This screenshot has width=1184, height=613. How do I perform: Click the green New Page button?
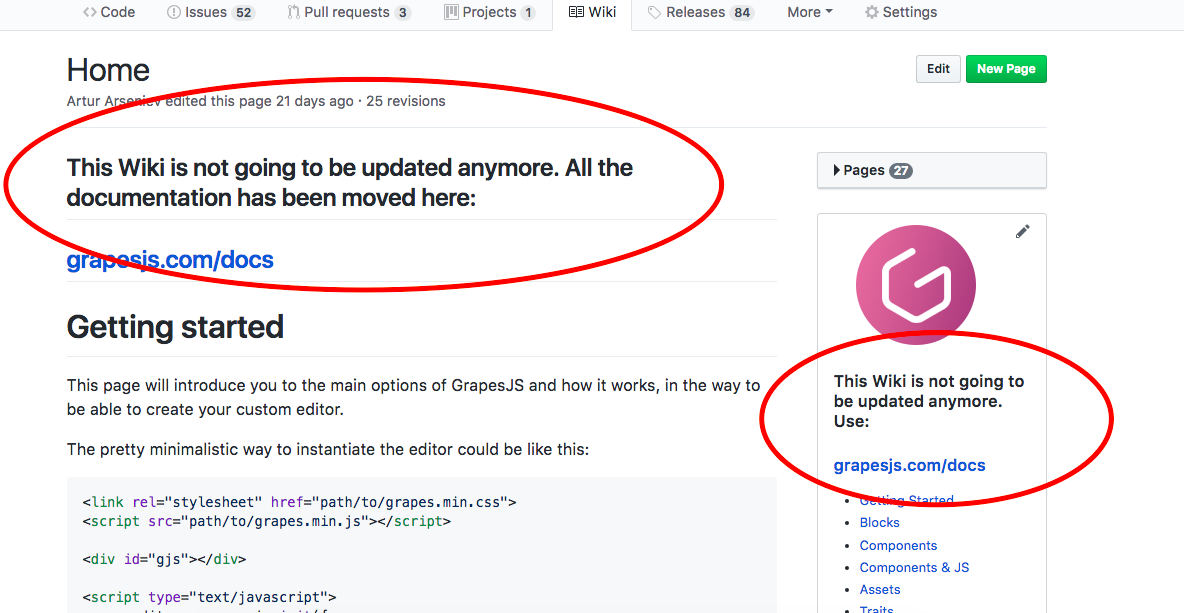coord(1006,68)
